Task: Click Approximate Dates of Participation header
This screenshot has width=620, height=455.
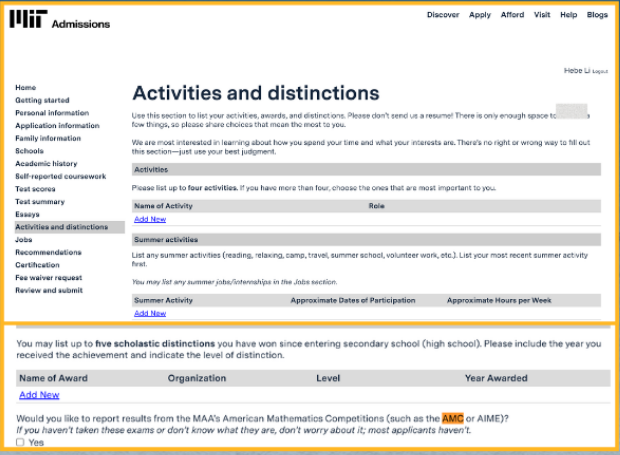Action: pos(353,300)
